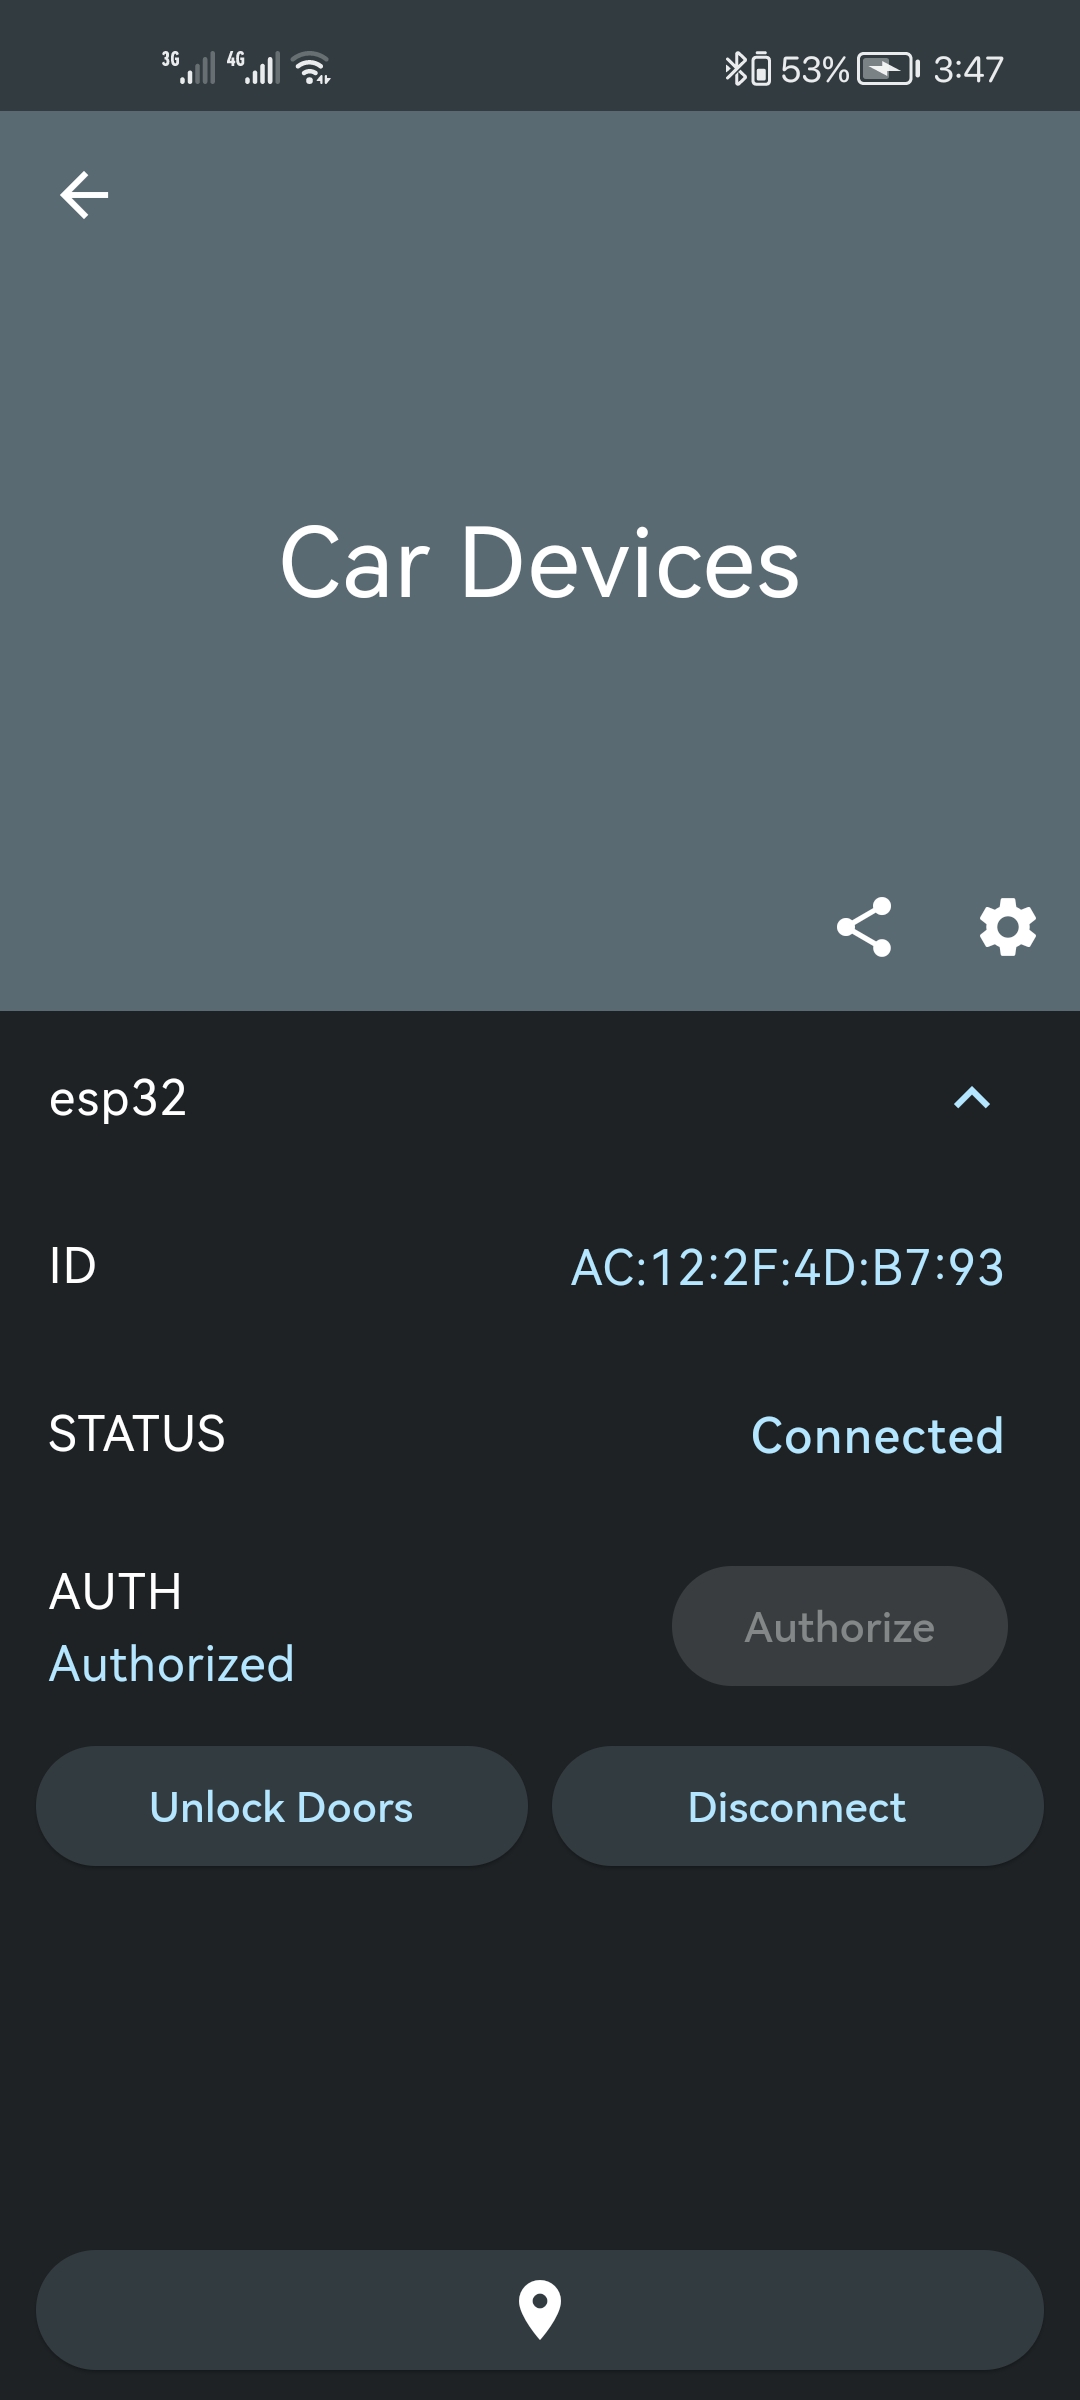1080x2400 pixels.
Task: Navigate back using the arrow icon
Action: tap(84, 194)
